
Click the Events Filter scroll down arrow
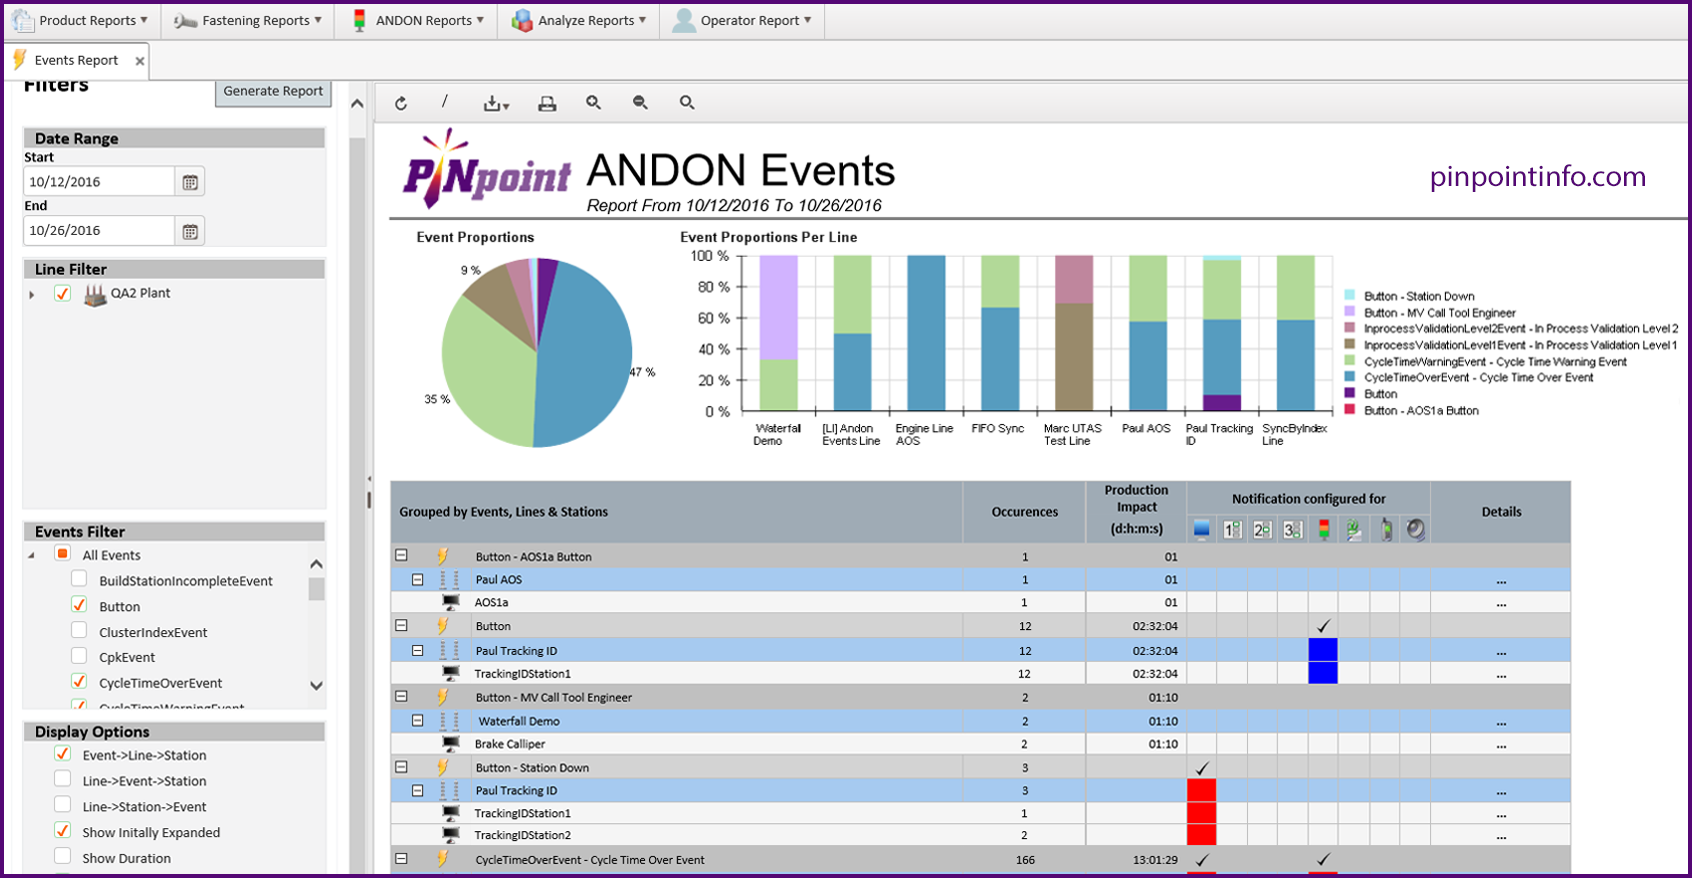click(316, 686)
